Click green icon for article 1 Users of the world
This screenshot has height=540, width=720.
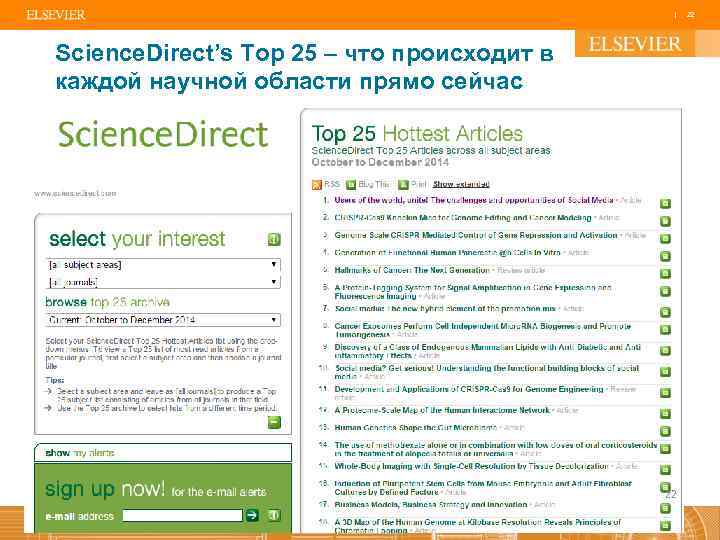point(665,203)
